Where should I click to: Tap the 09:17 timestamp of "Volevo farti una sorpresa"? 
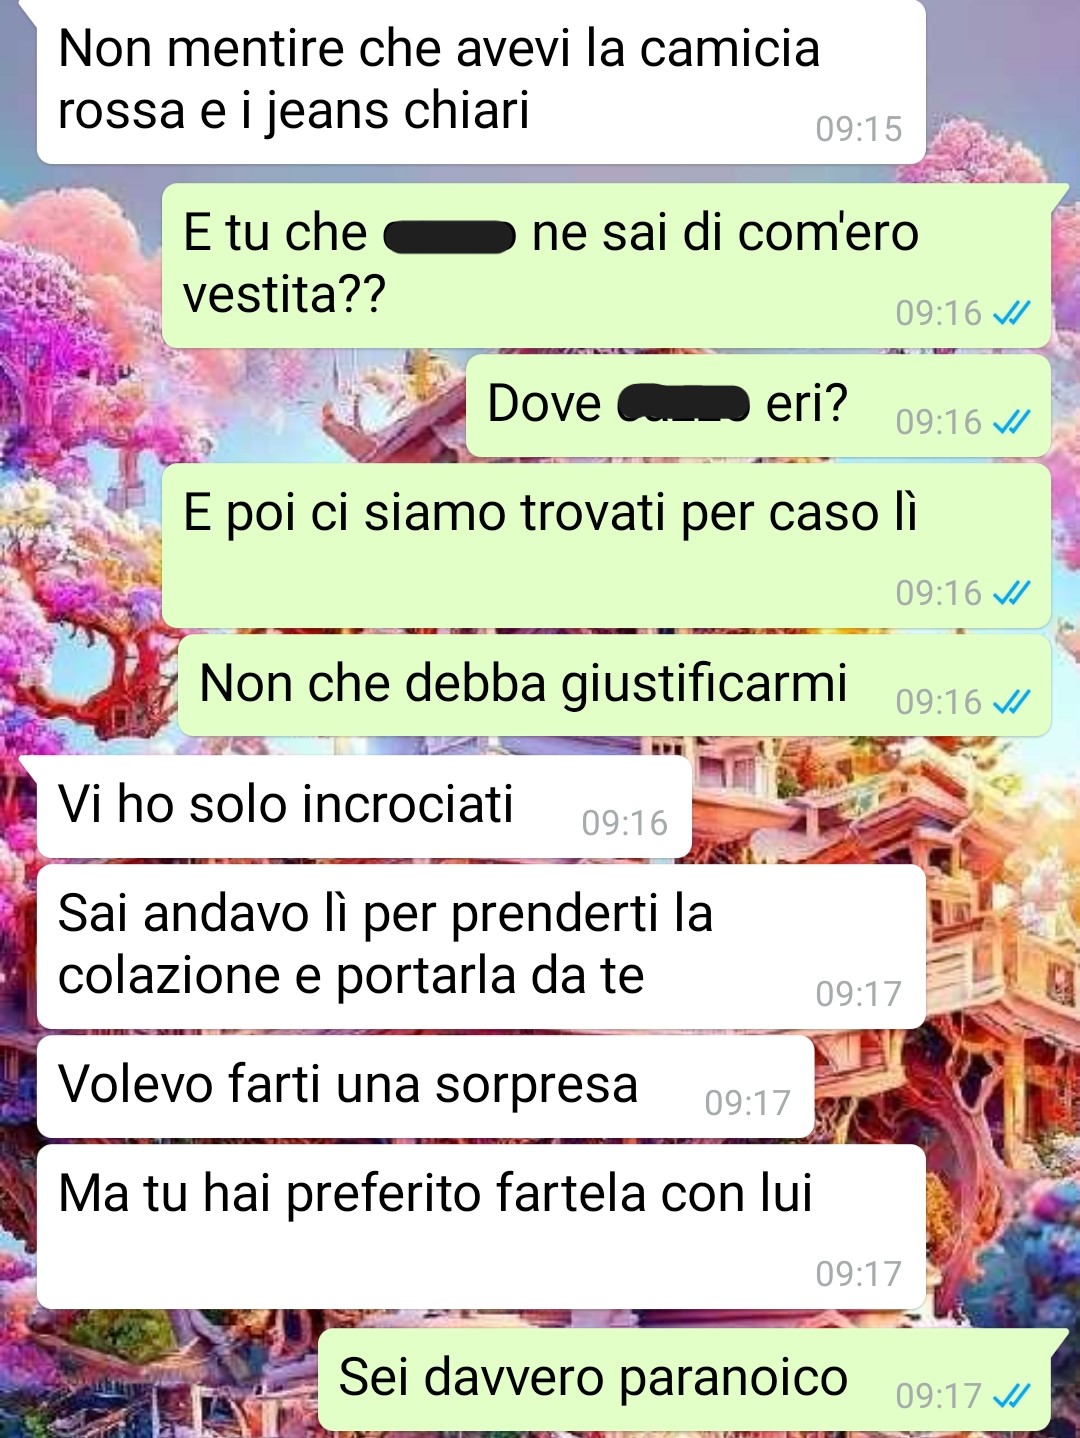747,1103
